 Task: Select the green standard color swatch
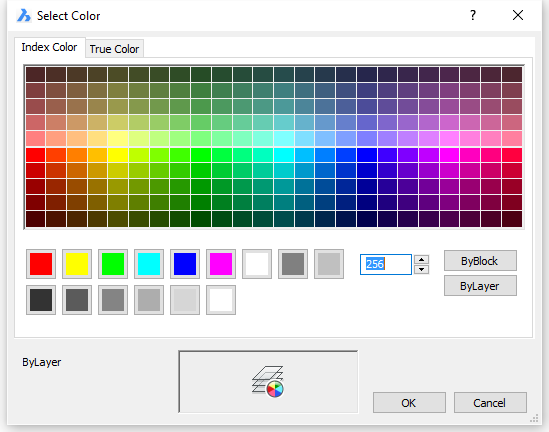pos(113,264)
